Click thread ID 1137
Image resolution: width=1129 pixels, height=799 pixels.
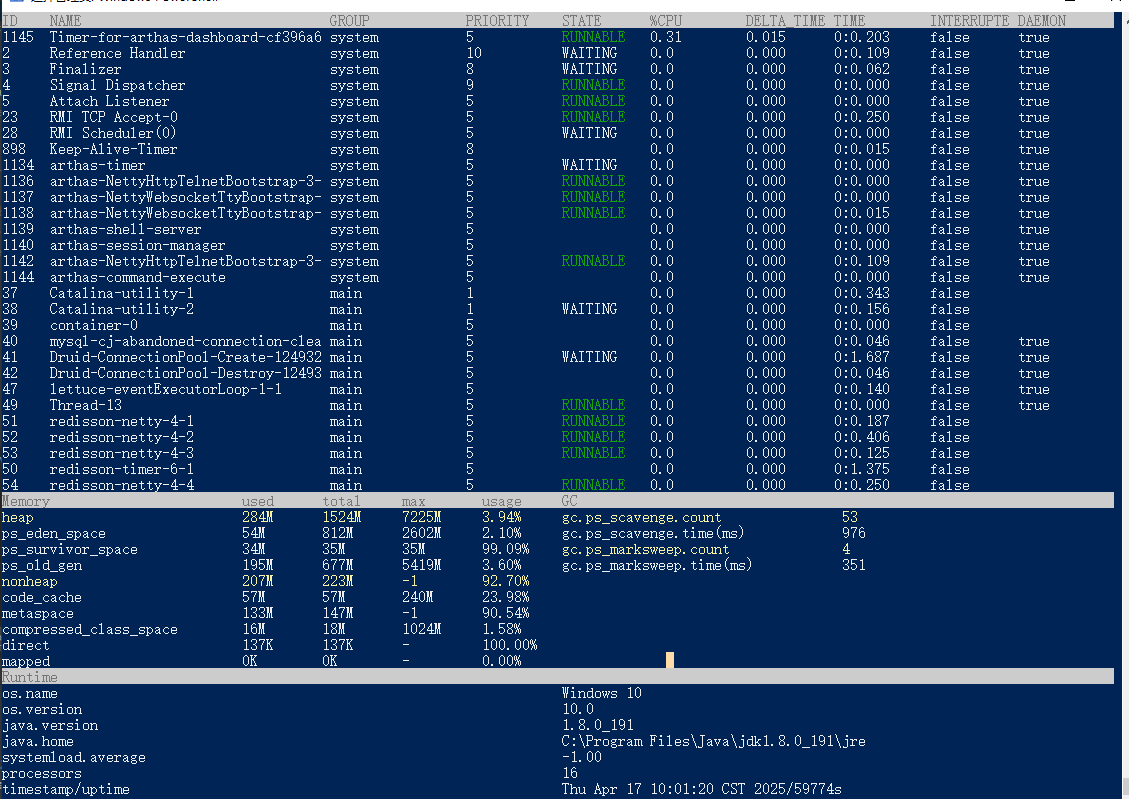18,197
